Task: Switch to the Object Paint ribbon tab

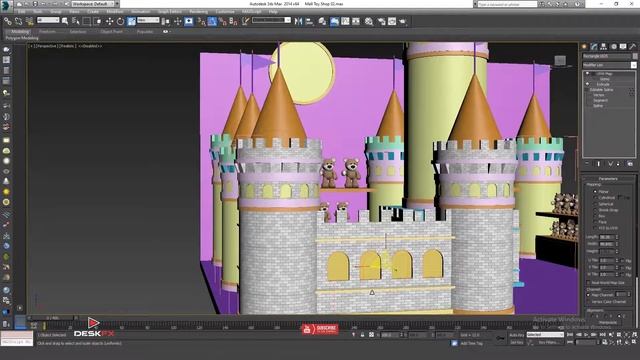Action: point(111,31)
